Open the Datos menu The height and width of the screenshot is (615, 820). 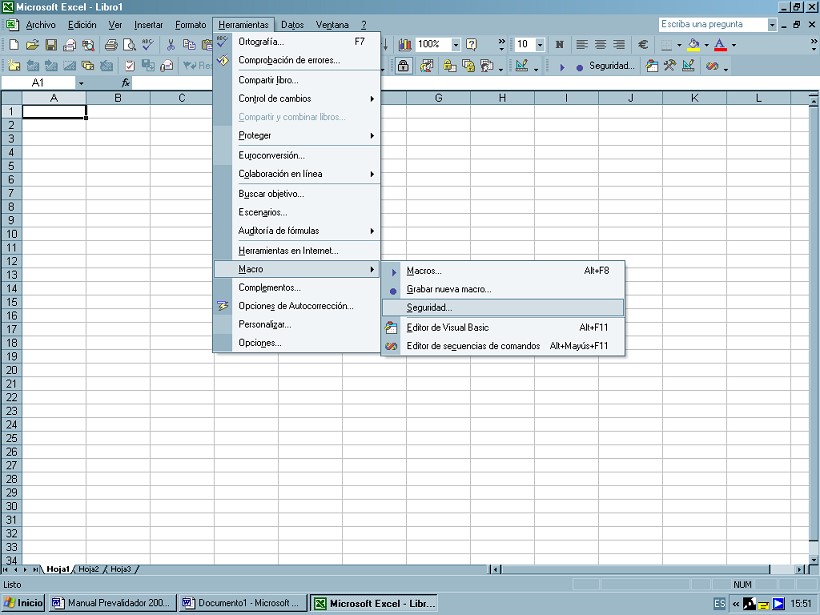tap(292, 25)
